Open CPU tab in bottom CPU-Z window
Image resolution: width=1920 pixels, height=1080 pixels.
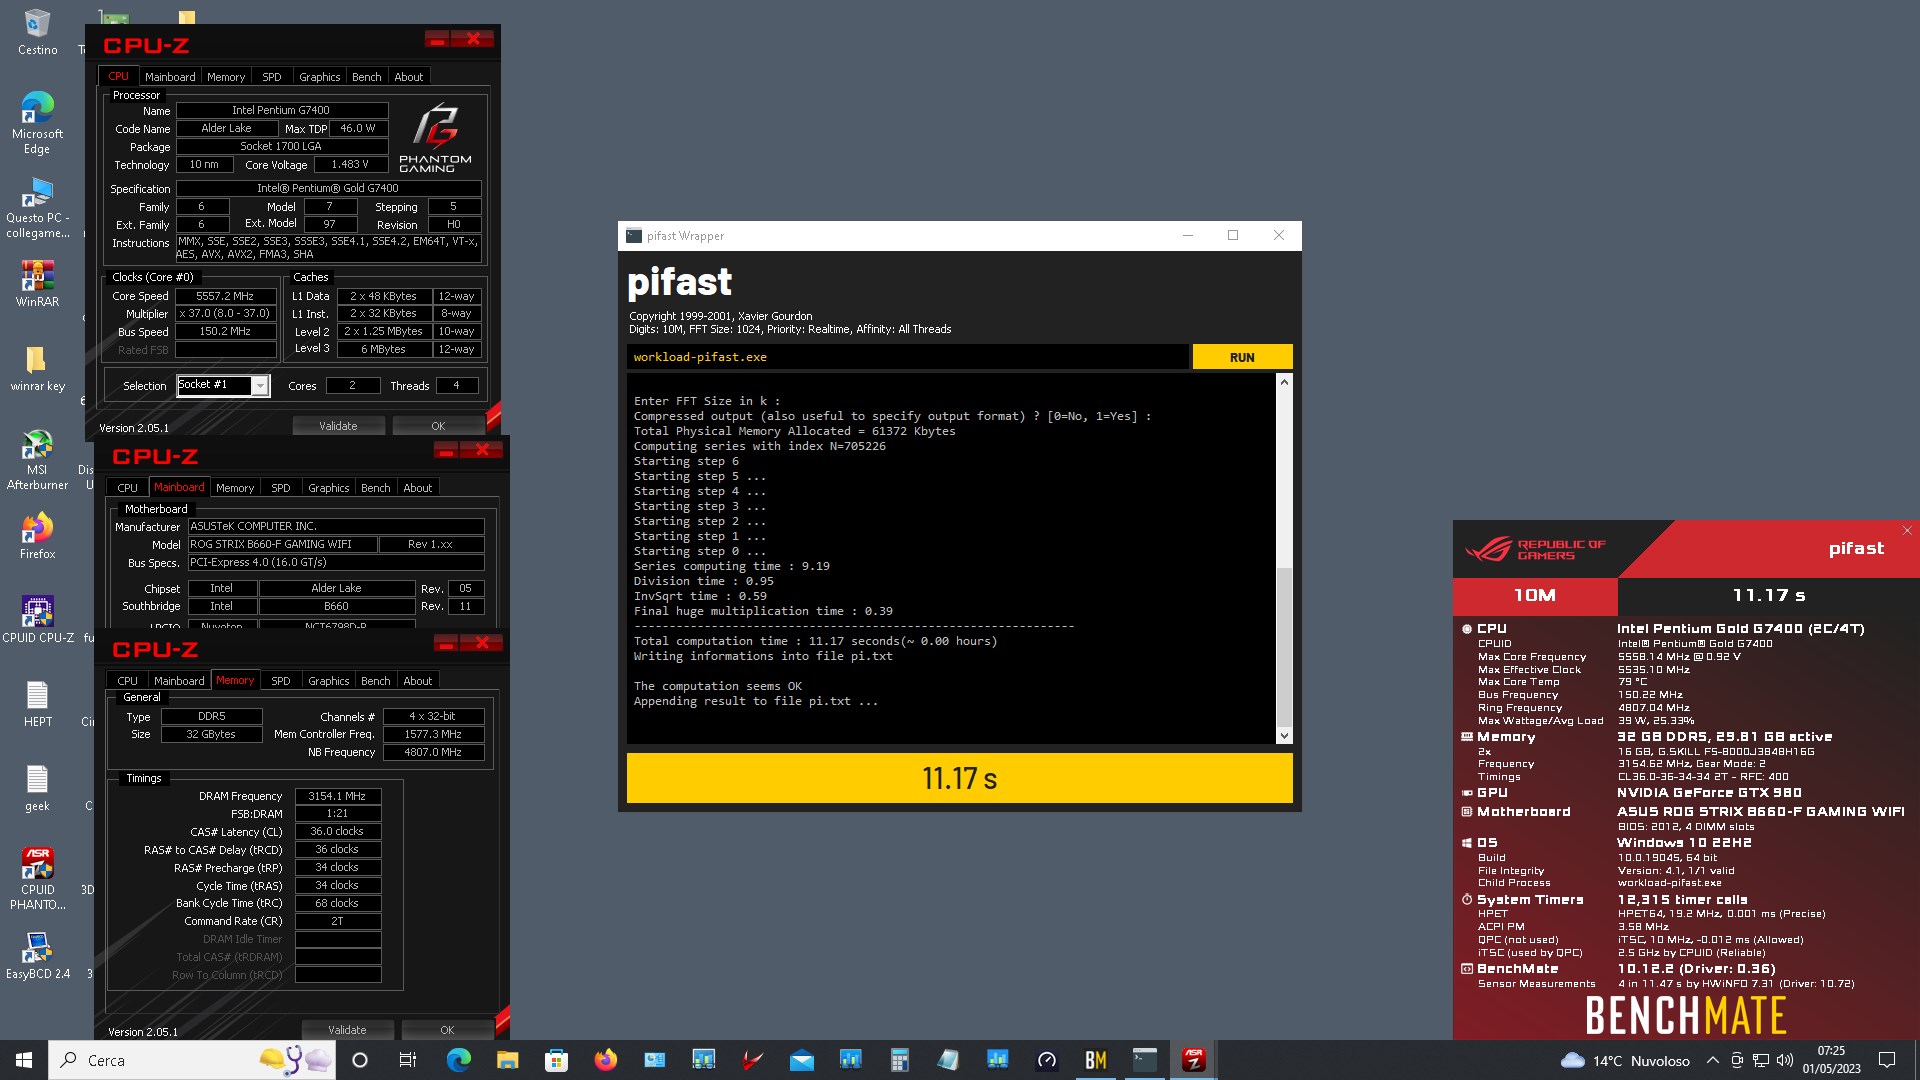(128, 681)
